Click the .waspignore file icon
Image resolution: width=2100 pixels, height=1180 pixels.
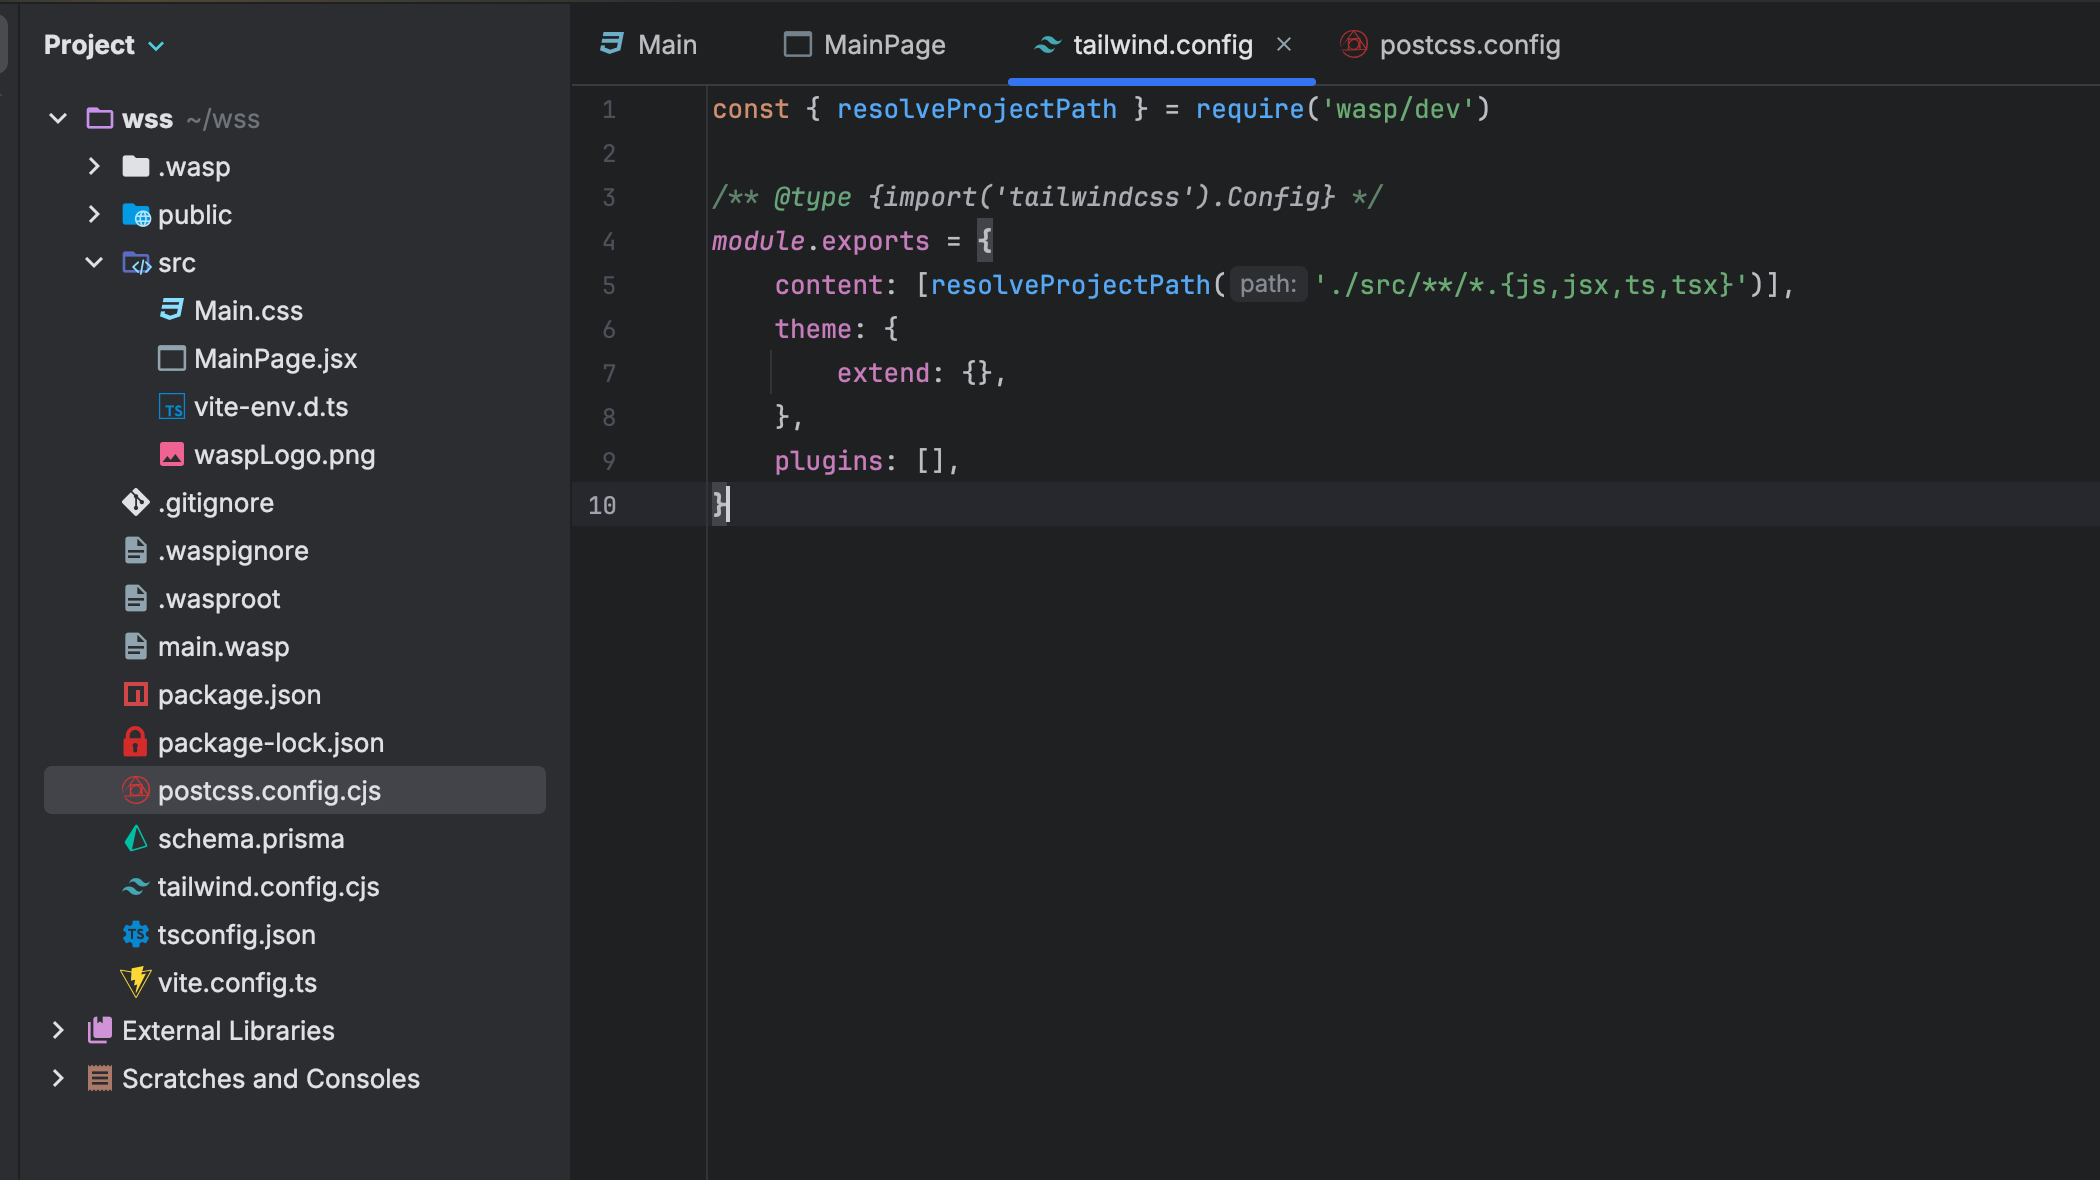(136, 550)
